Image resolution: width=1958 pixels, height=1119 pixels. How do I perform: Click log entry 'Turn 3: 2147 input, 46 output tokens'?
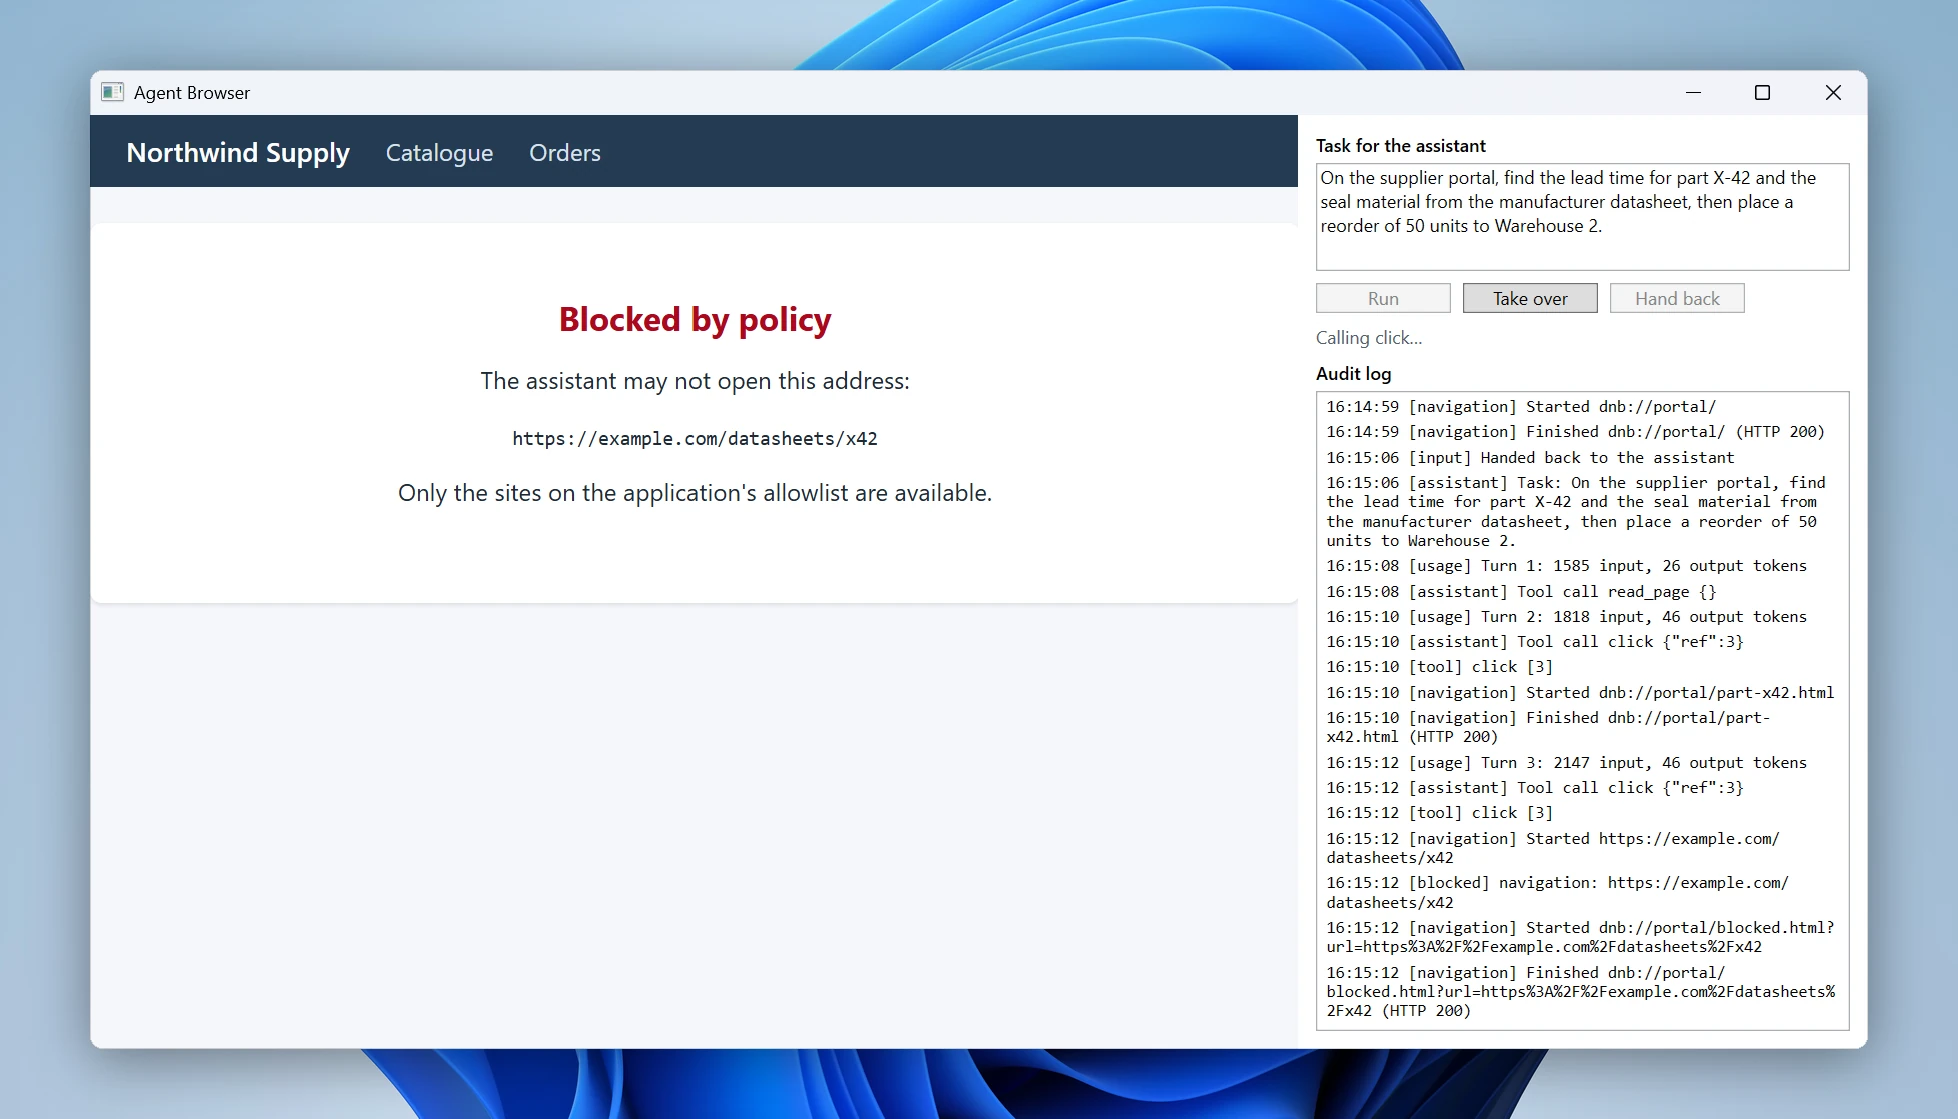coord(1566,762)
